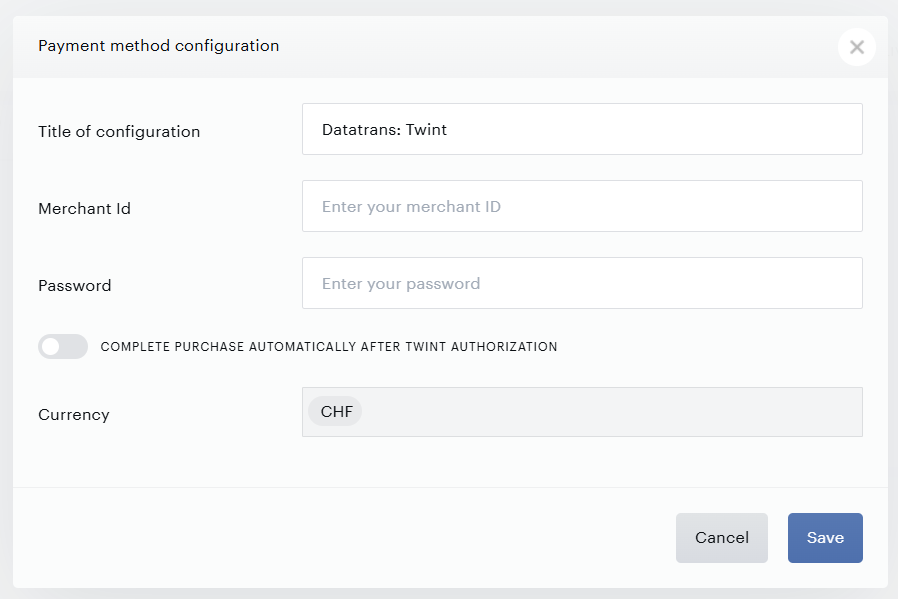Focus the Password input field
The image size is (898, 599).
coord(582,283)
